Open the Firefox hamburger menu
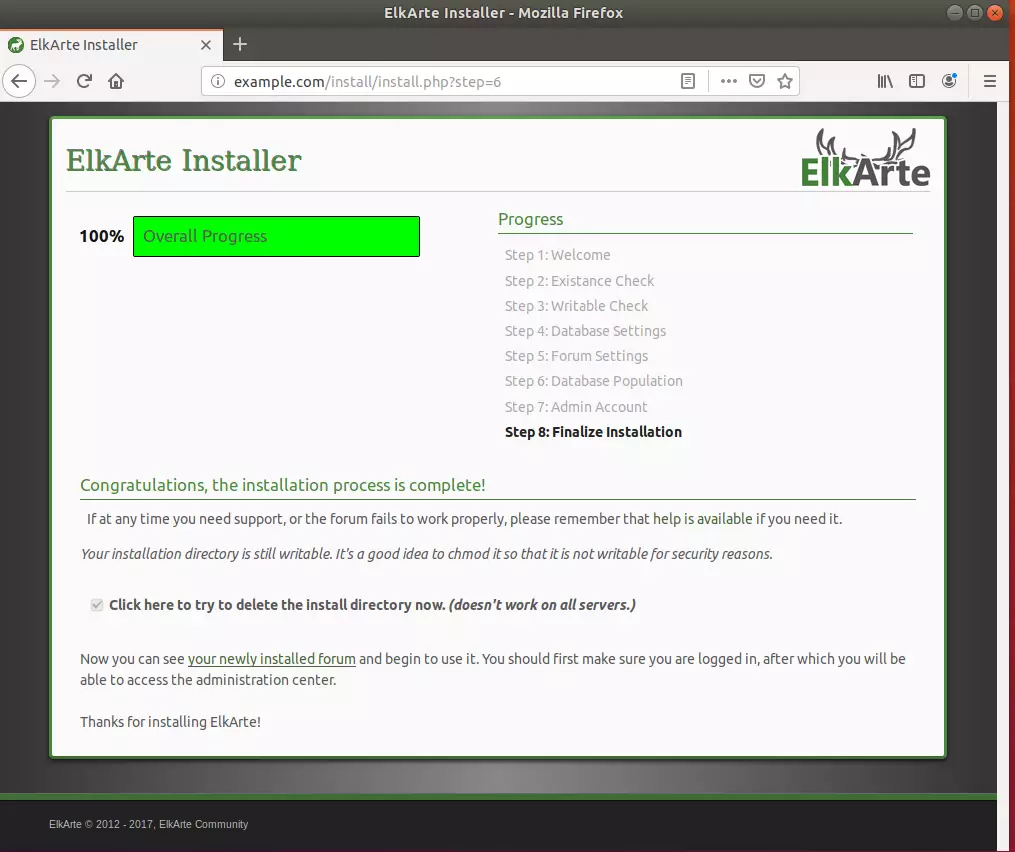 click(990, 82)
